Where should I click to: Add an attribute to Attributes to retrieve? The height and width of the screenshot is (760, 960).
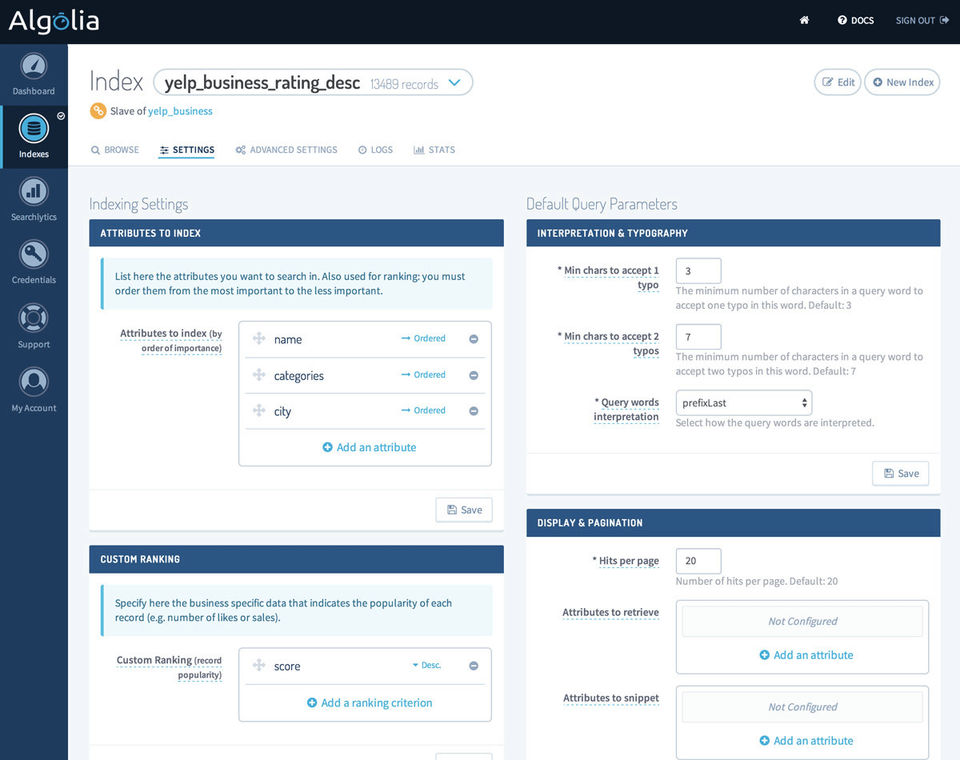[x=806, y=655]
